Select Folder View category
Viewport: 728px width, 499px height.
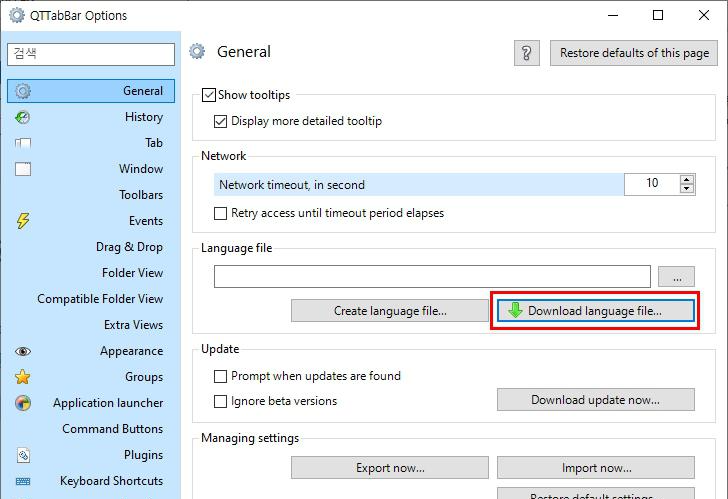(91, 273)
